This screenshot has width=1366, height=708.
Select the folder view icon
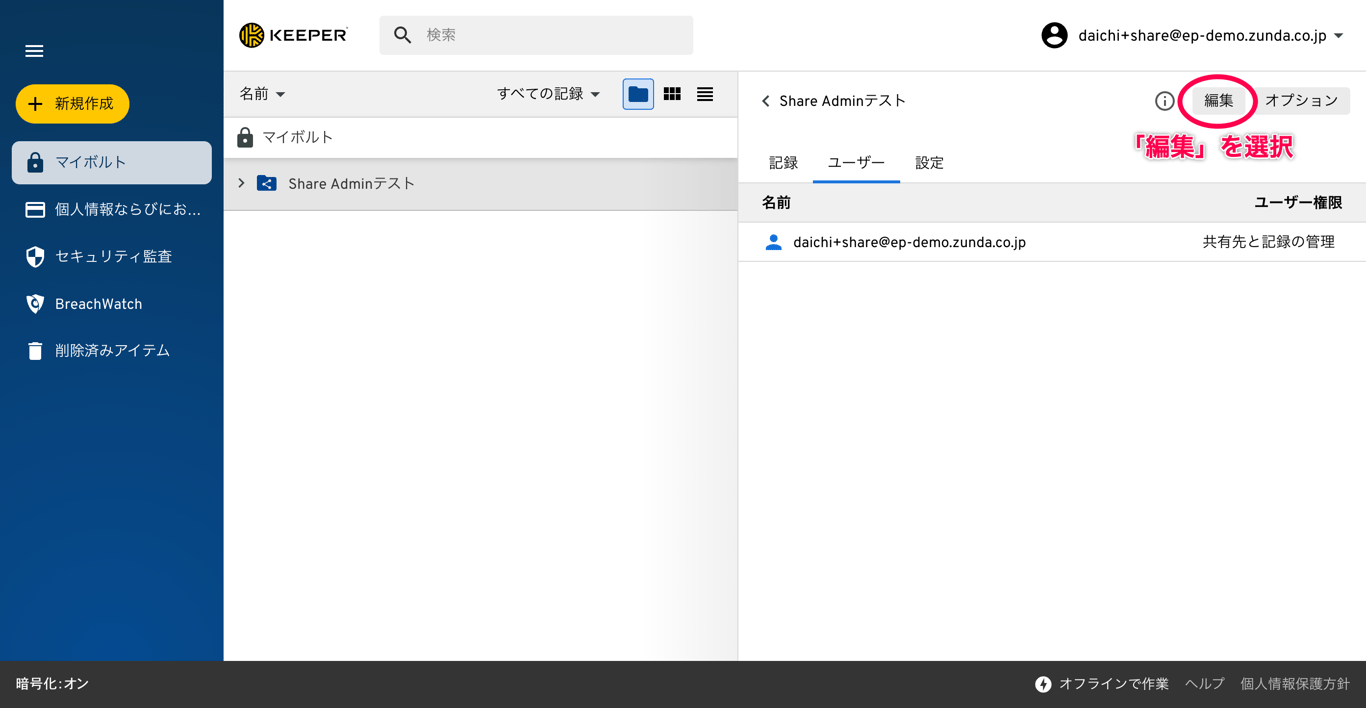(x=637, y=93)
